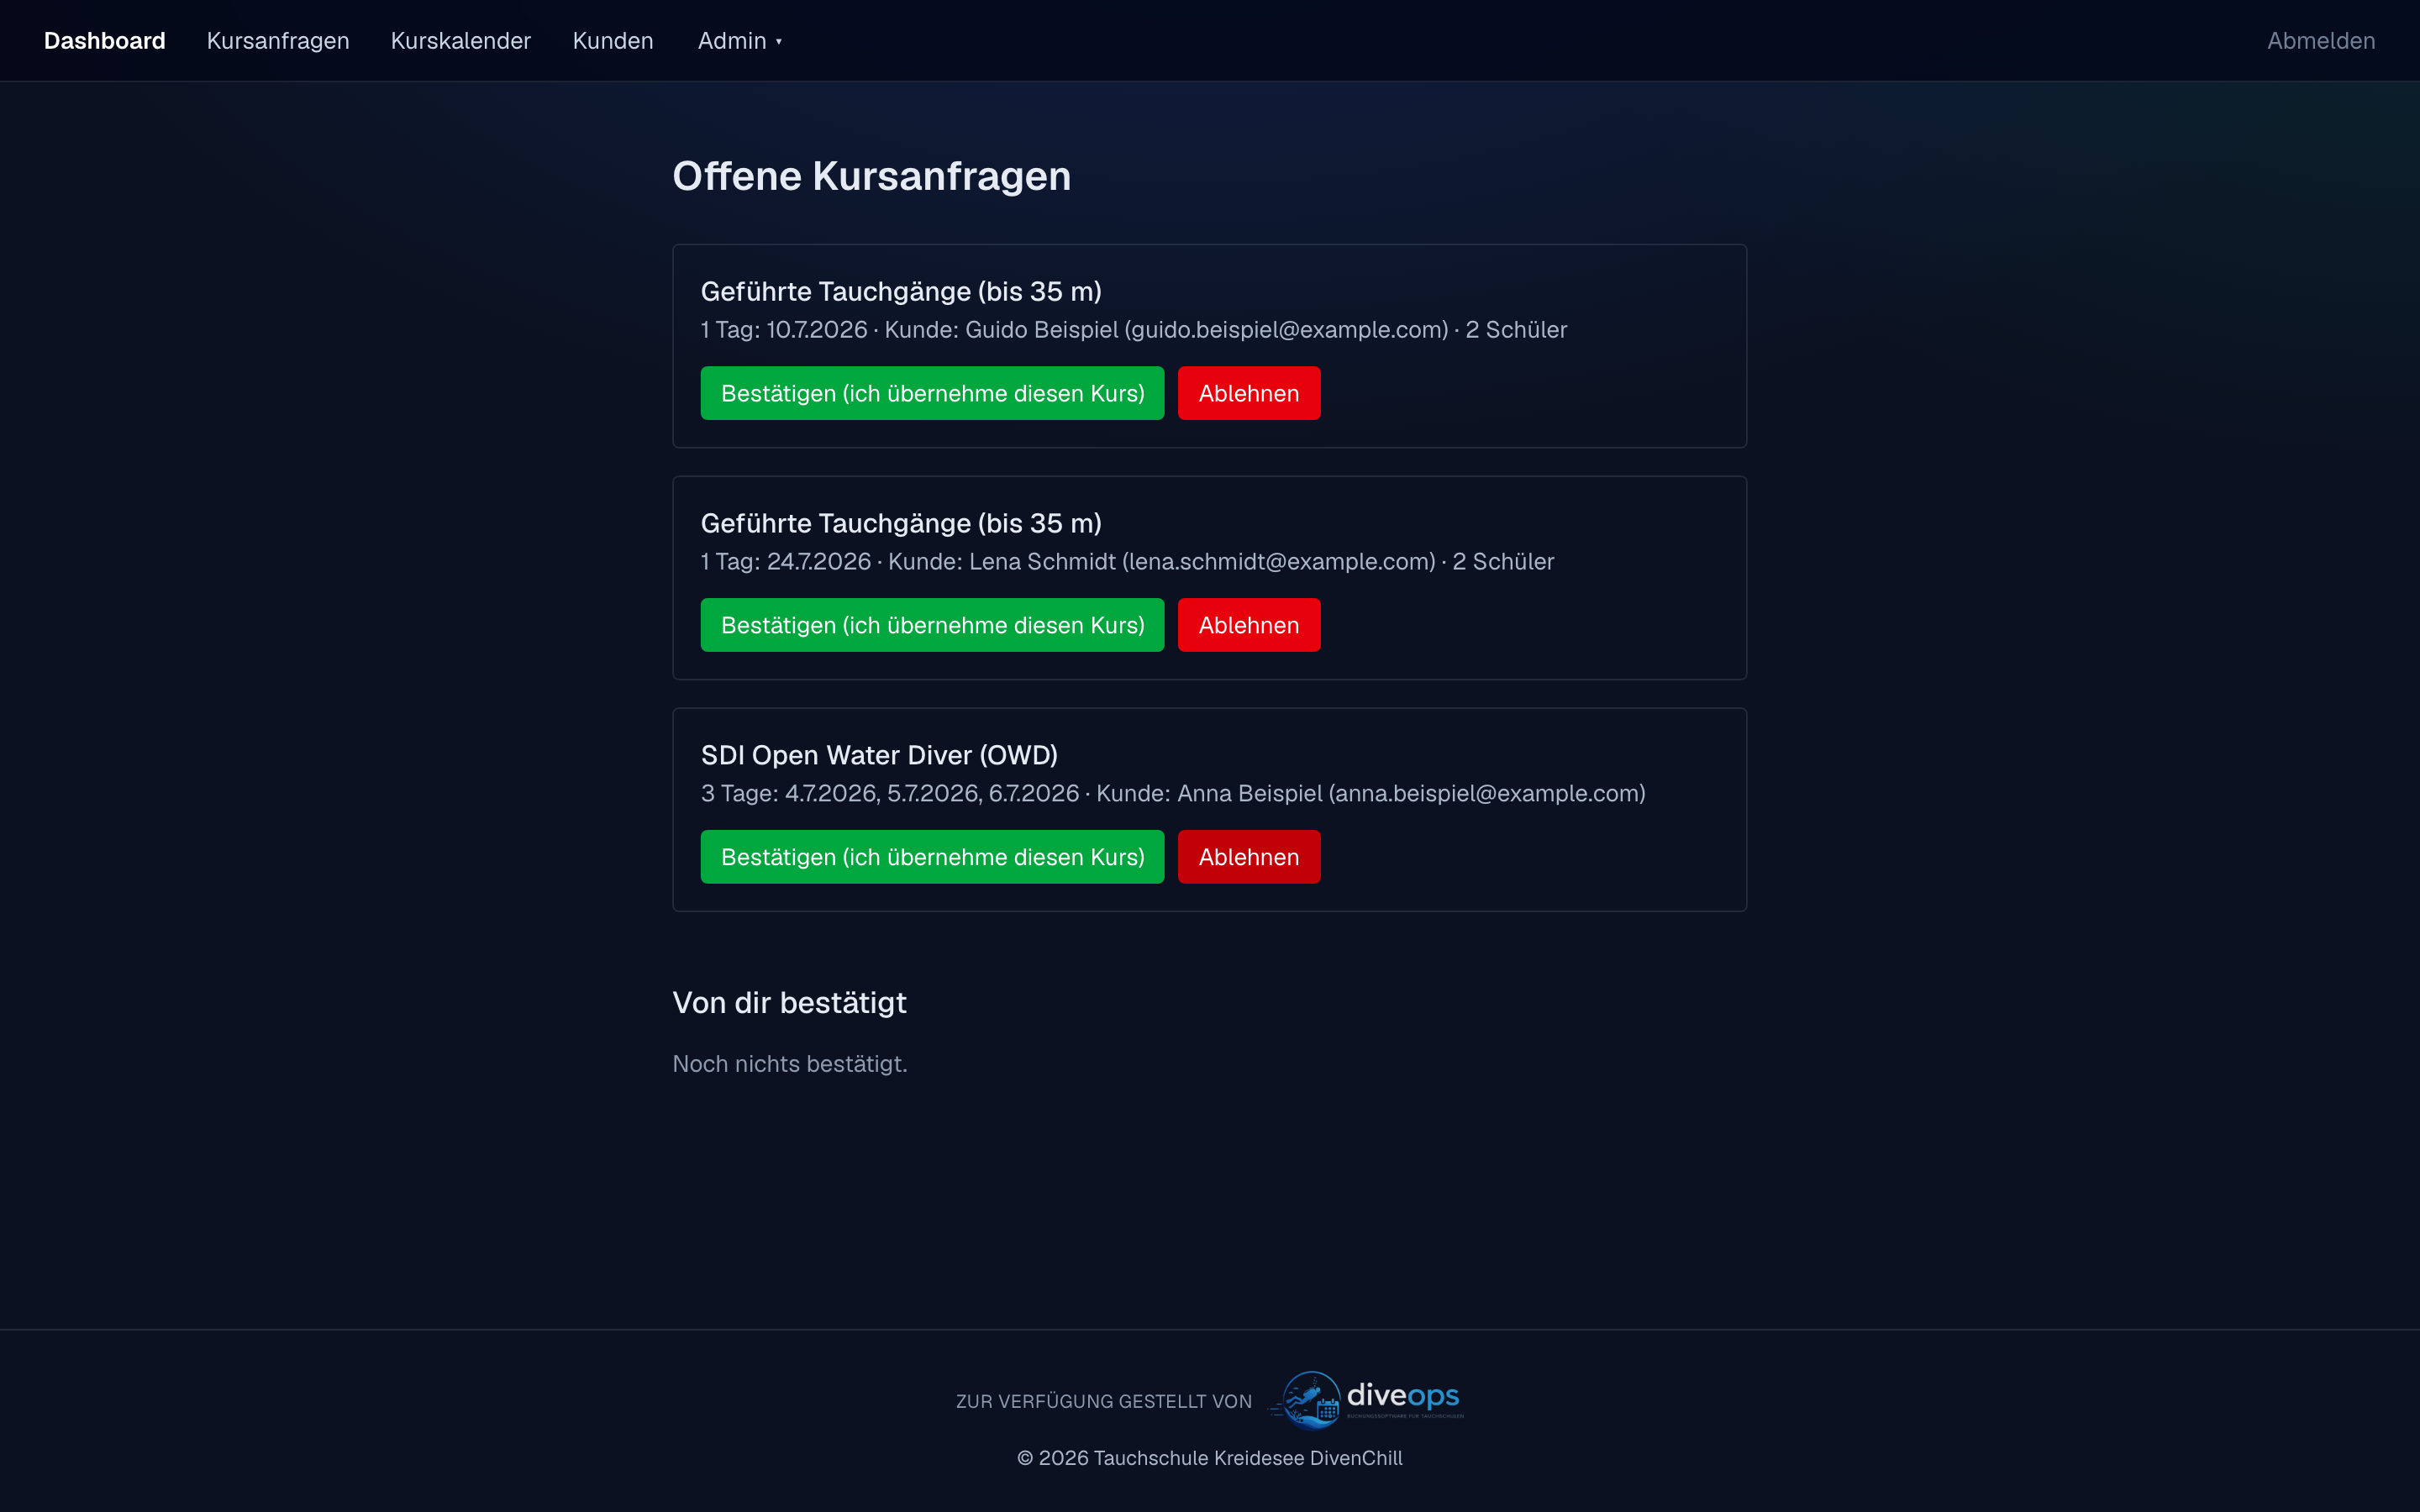Click 'ZUR VERFÜGUNG GESTELLT VON' footer text
This screenshot has height=1512, width=2420.
[x=1104, y=1402]
